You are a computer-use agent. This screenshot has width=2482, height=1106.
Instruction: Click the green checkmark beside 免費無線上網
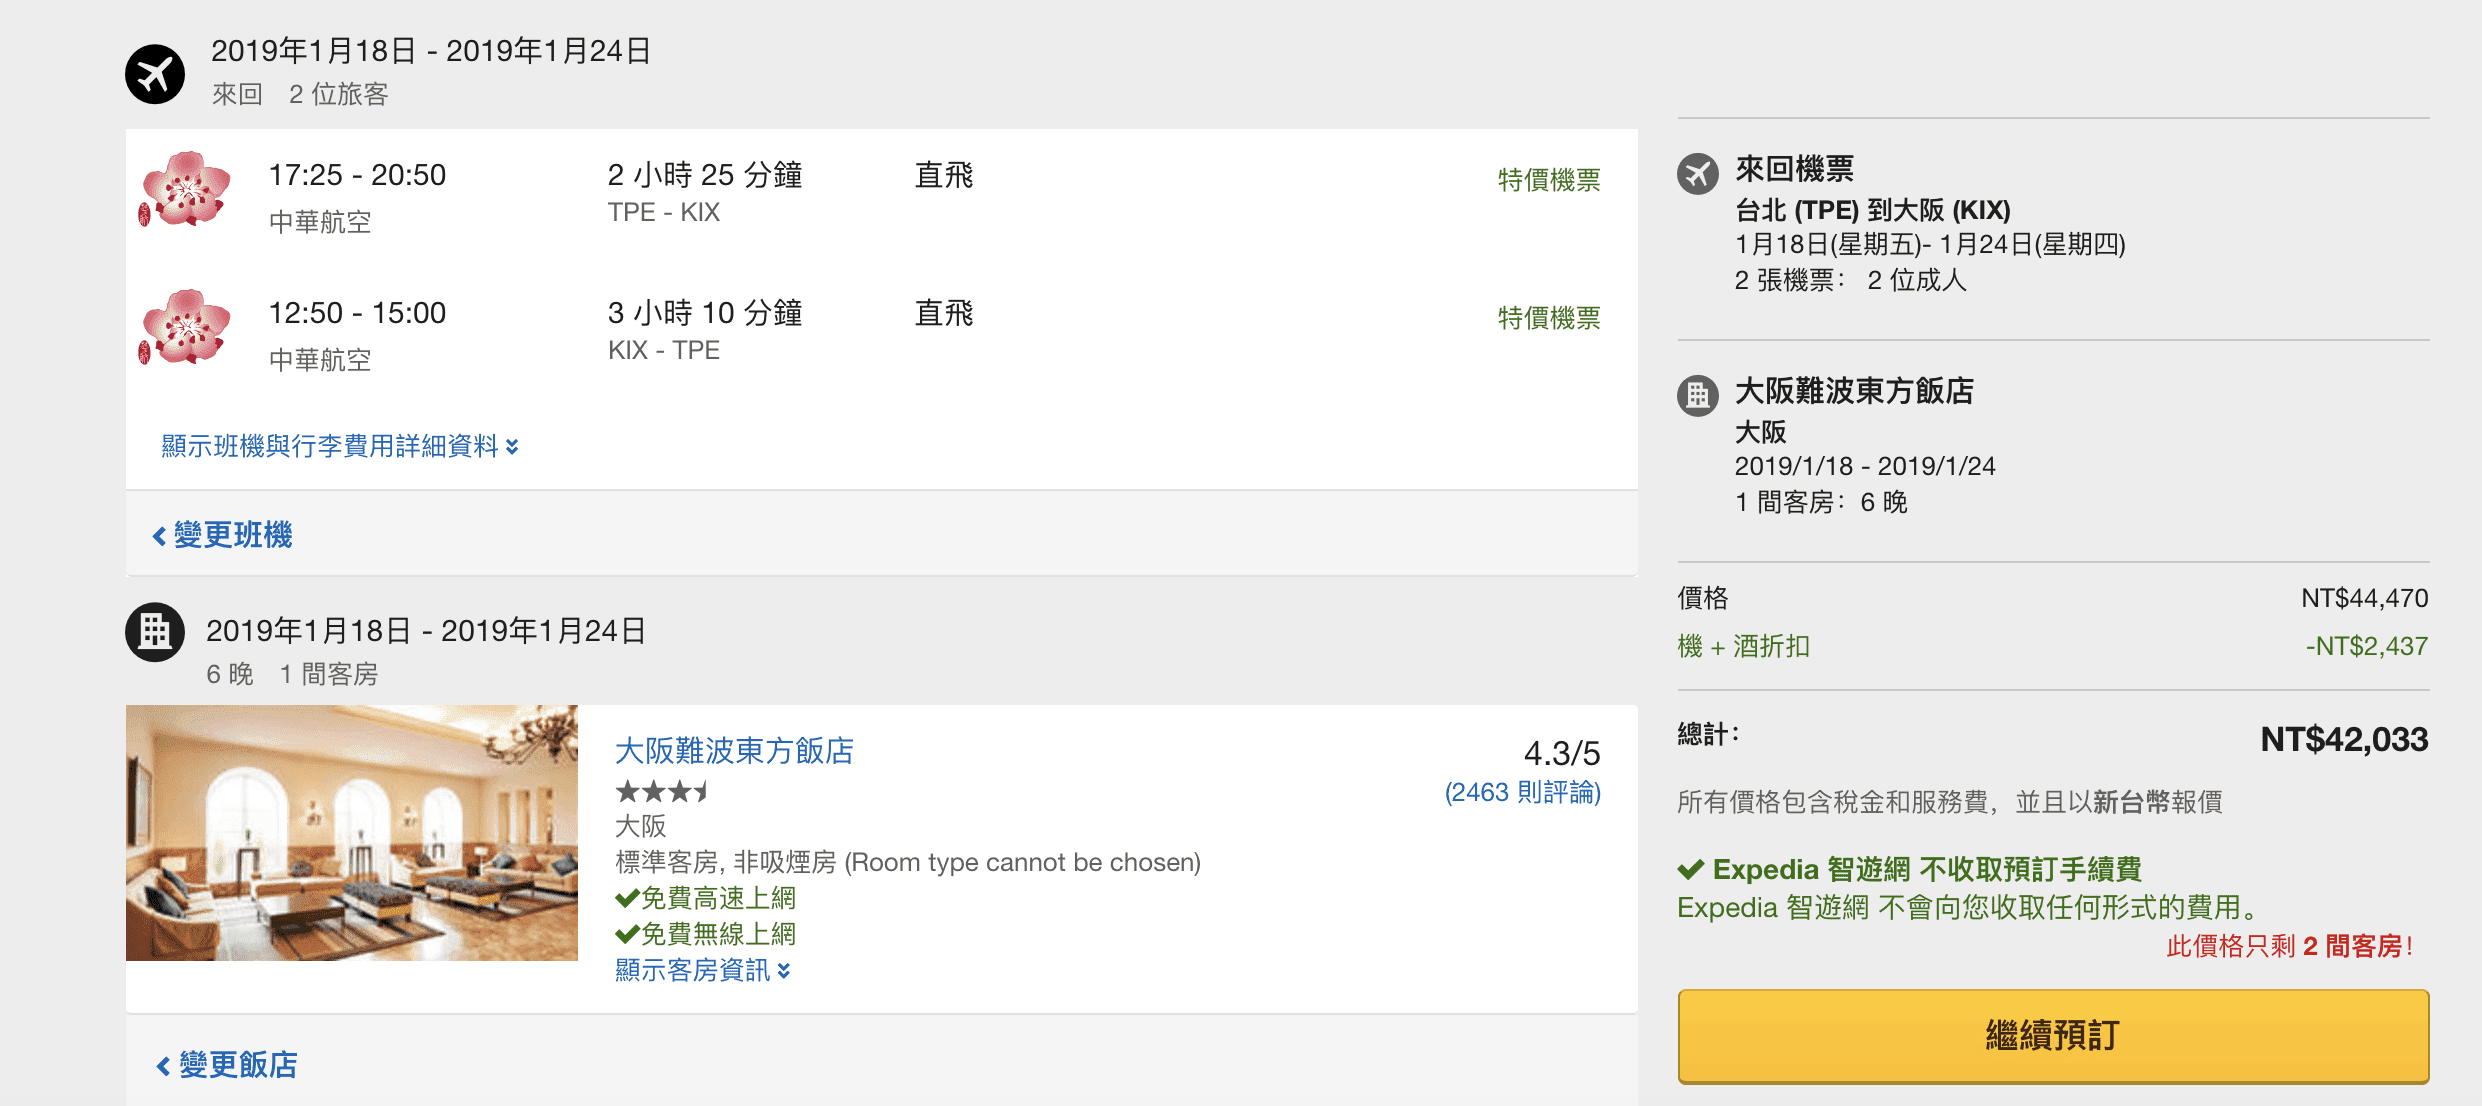627,934
